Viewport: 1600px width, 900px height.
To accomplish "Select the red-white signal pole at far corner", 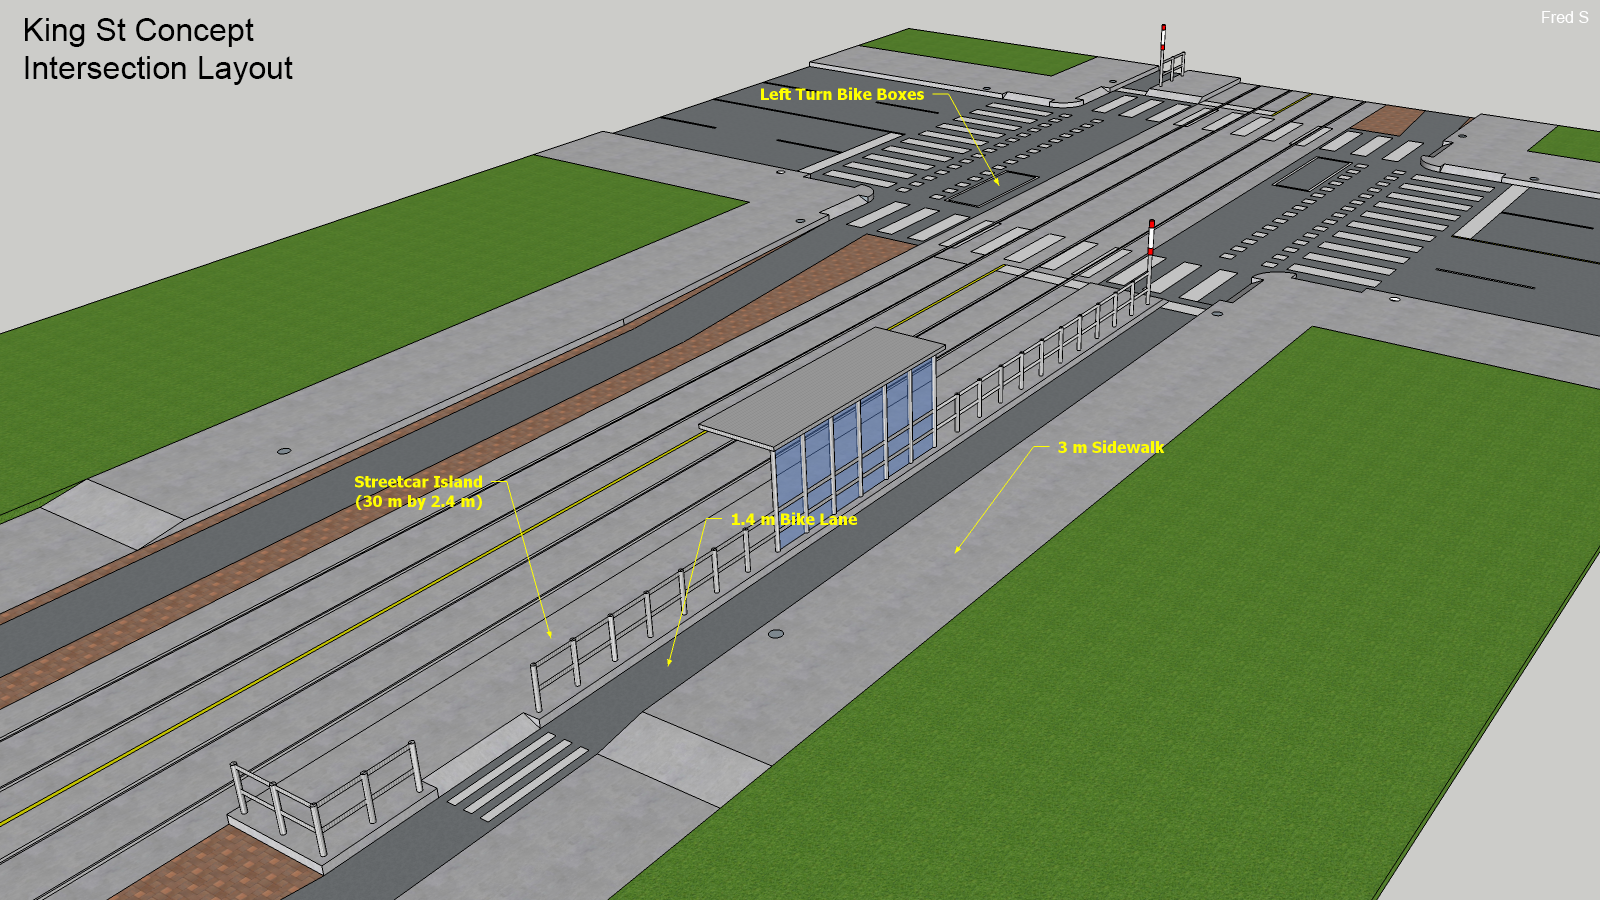I will pyautogui.click(x=1163, y=52).
